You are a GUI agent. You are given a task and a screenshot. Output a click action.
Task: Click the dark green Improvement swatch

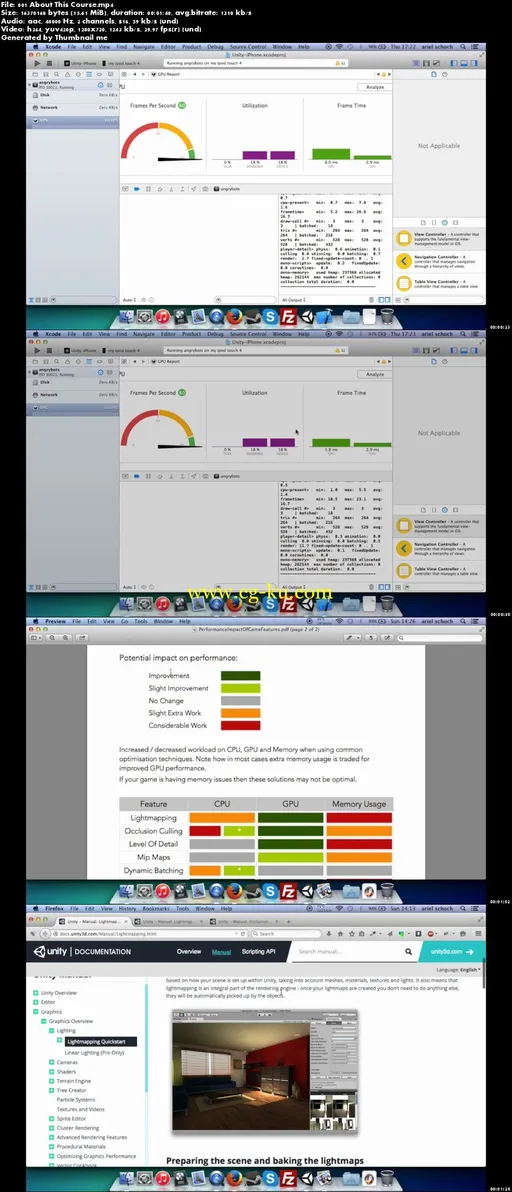coord(240,675)
